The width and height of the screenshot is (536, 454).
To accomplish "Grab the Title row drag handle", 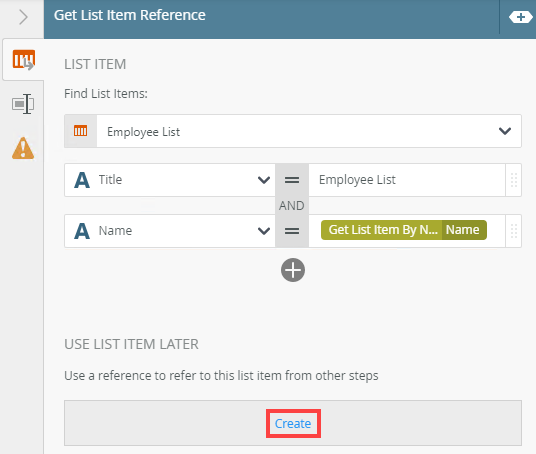I will coord(513,180).
